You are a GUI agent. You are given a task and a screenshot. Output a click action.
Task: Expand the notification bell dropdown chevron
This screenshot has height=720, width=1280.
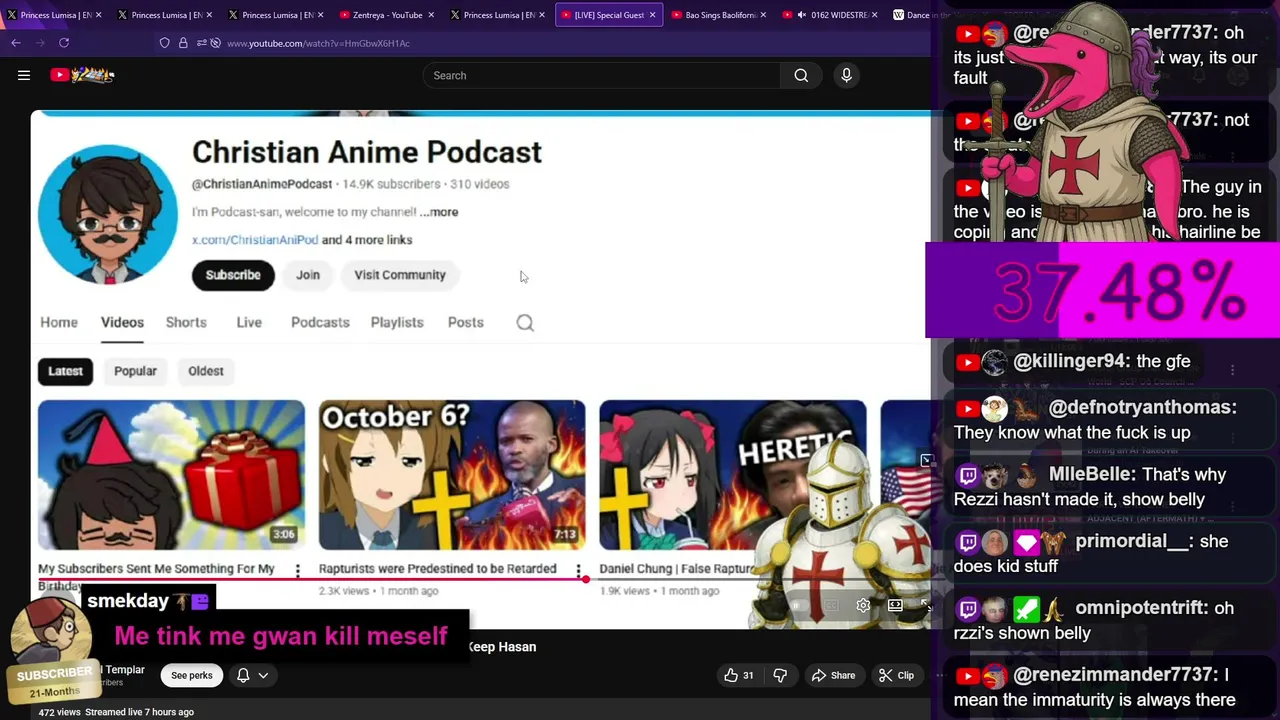point(263,676)
